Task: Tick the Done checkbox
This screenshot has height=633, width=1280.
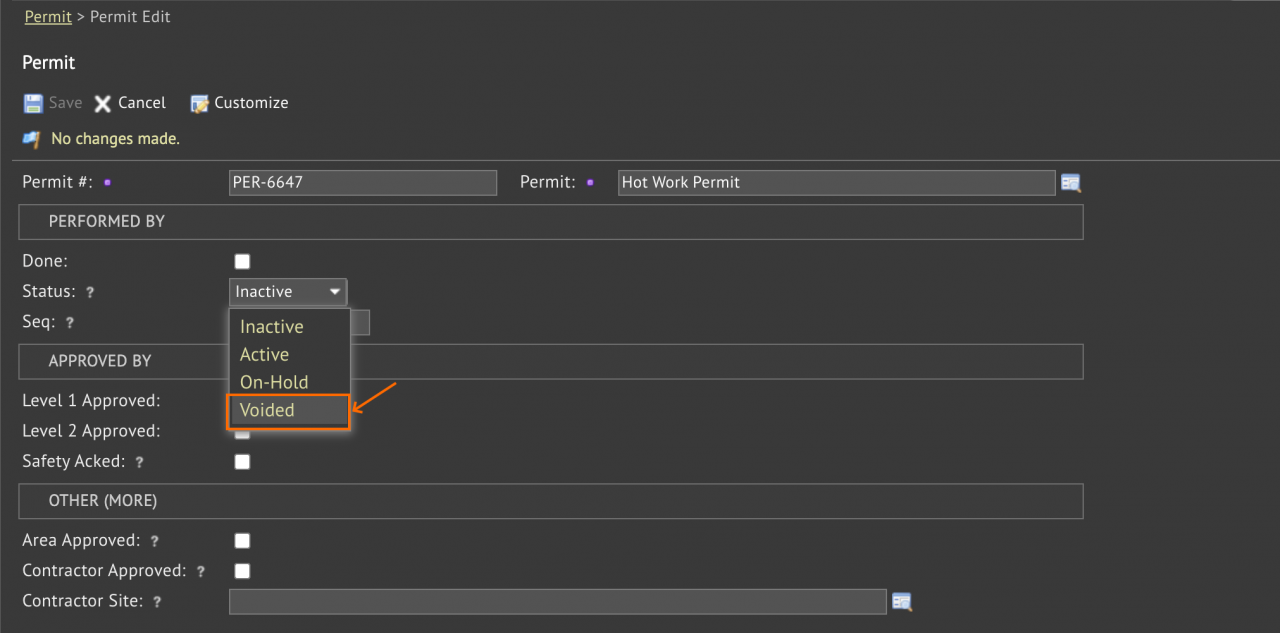Action: (x=242, y=262)
